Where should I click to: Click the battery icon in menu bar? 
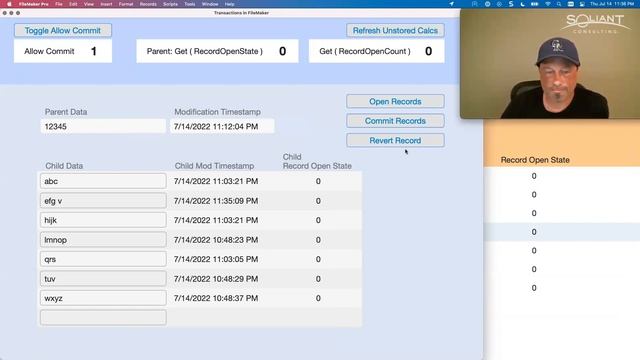534,4
